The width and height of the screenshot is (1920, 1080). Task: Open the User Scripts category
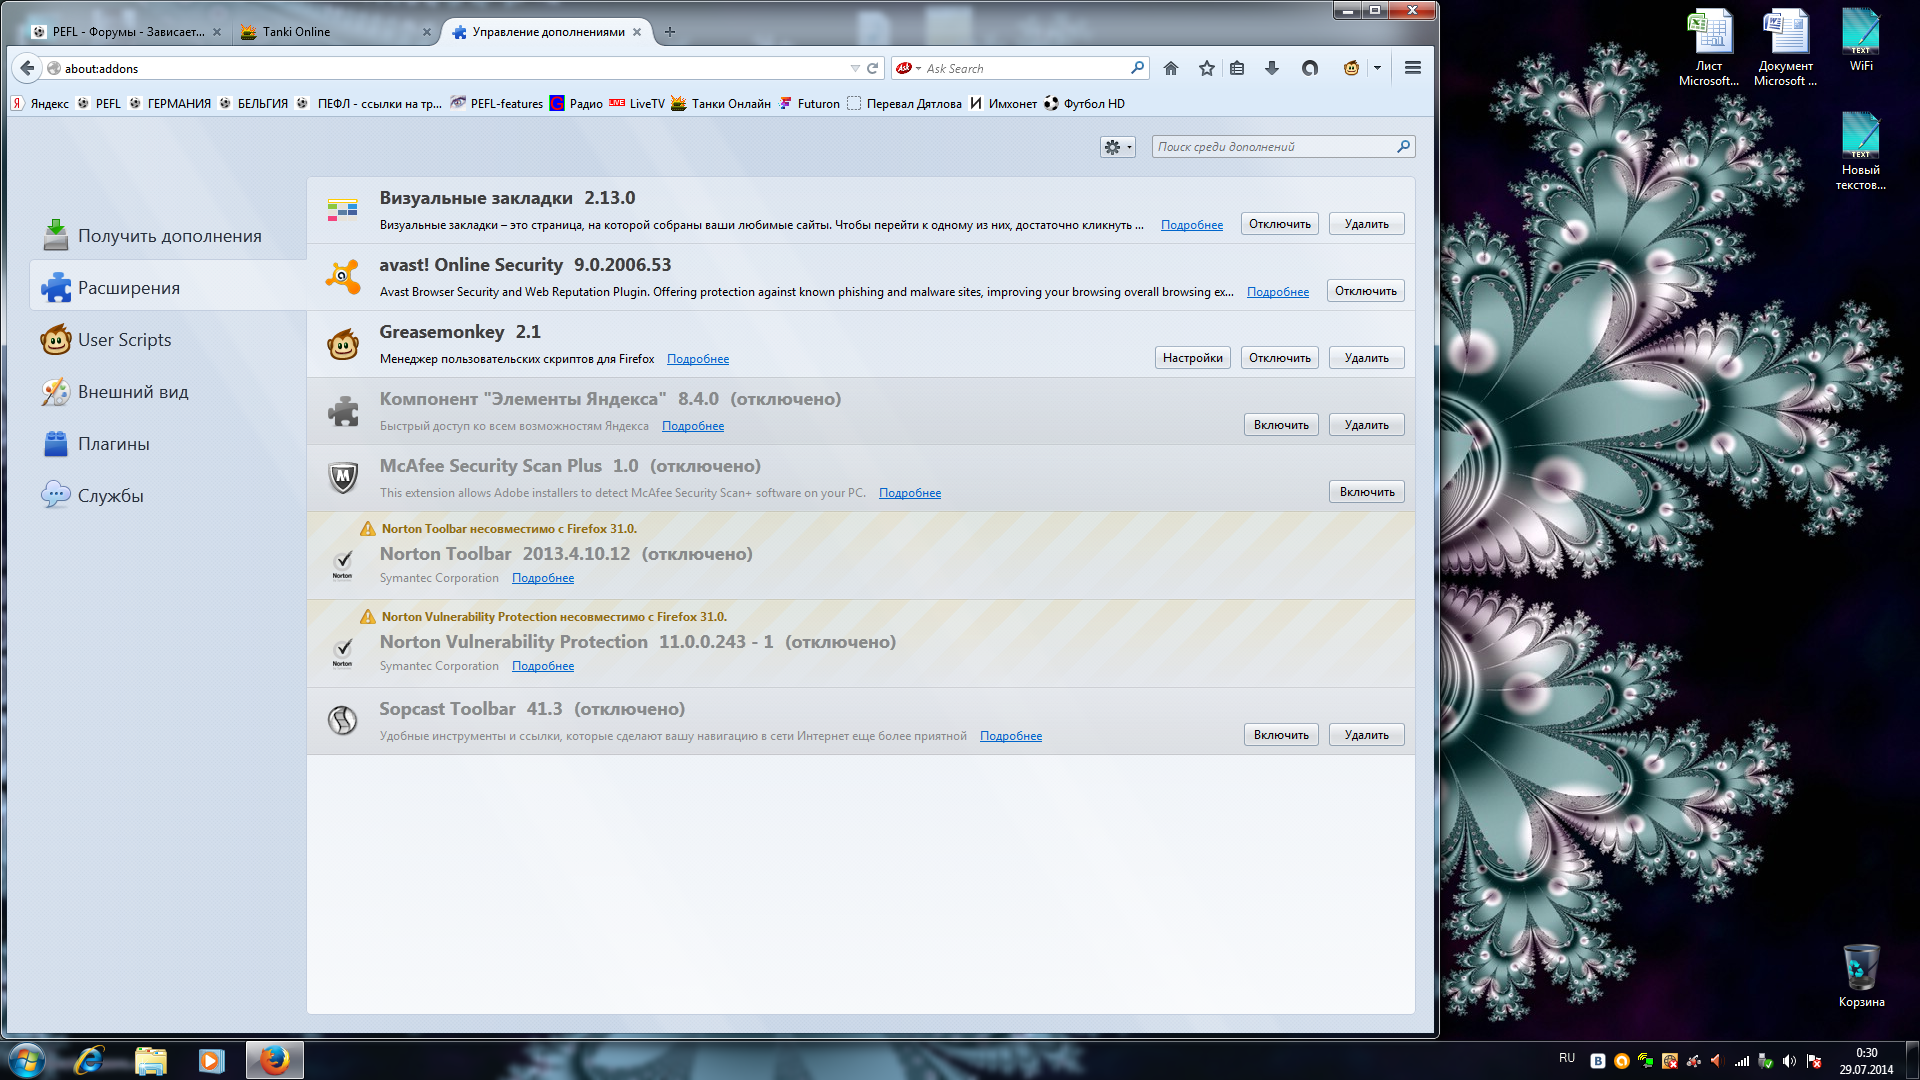168,340
